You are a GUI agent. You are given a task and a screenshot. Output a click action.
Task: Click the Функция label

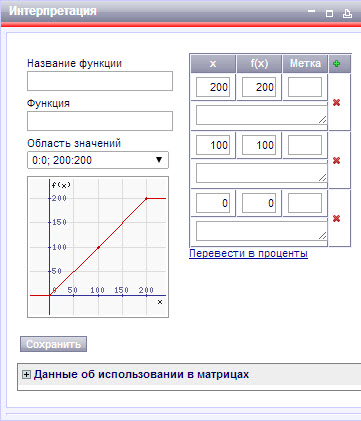coord(48,103)
